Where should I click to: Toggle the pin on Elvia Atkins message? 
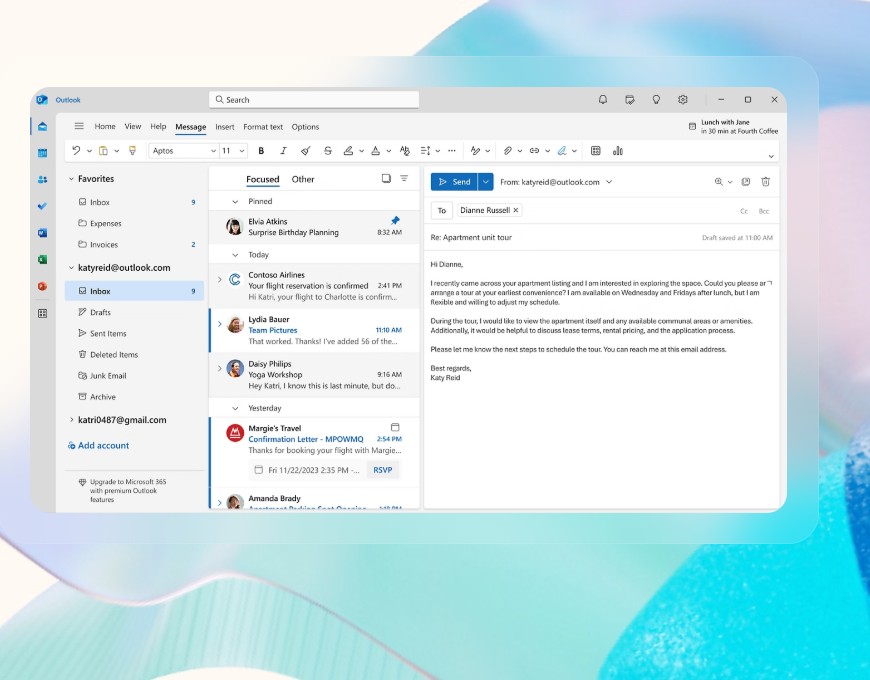coord(395,220)
